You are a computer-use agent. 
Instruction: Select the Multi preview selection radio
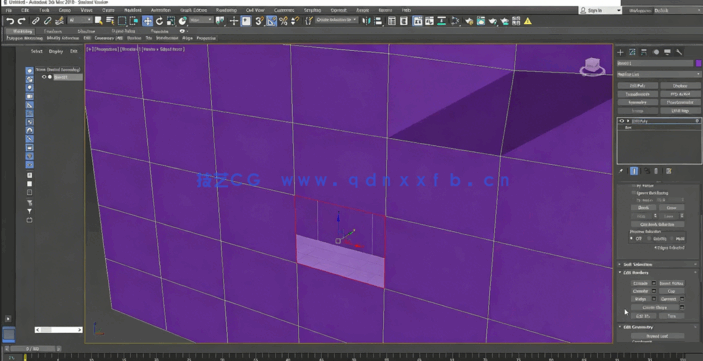(x=673, y=239)
